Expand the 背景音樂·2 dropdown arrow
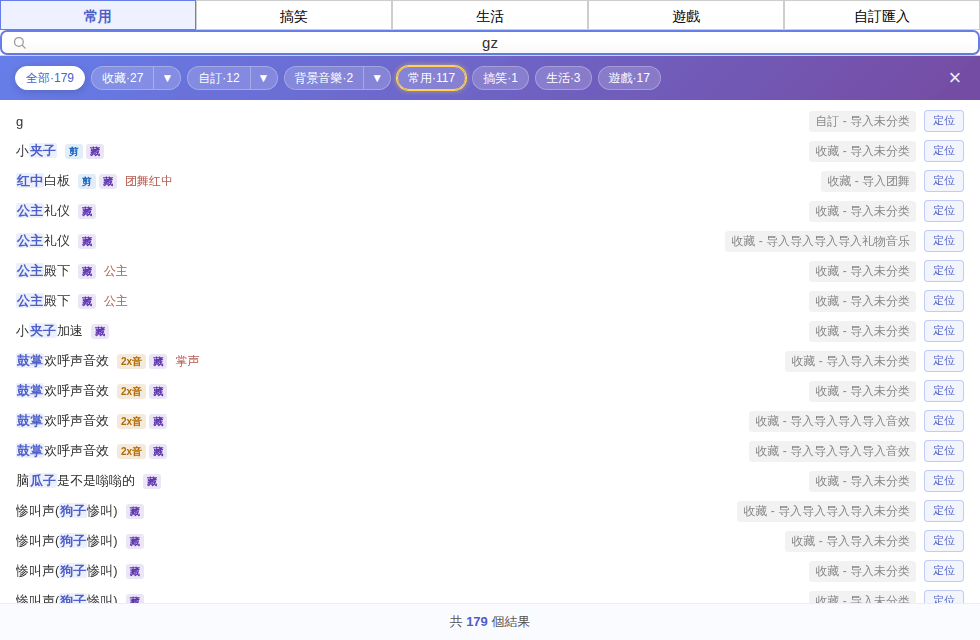 tap(378, 78)
